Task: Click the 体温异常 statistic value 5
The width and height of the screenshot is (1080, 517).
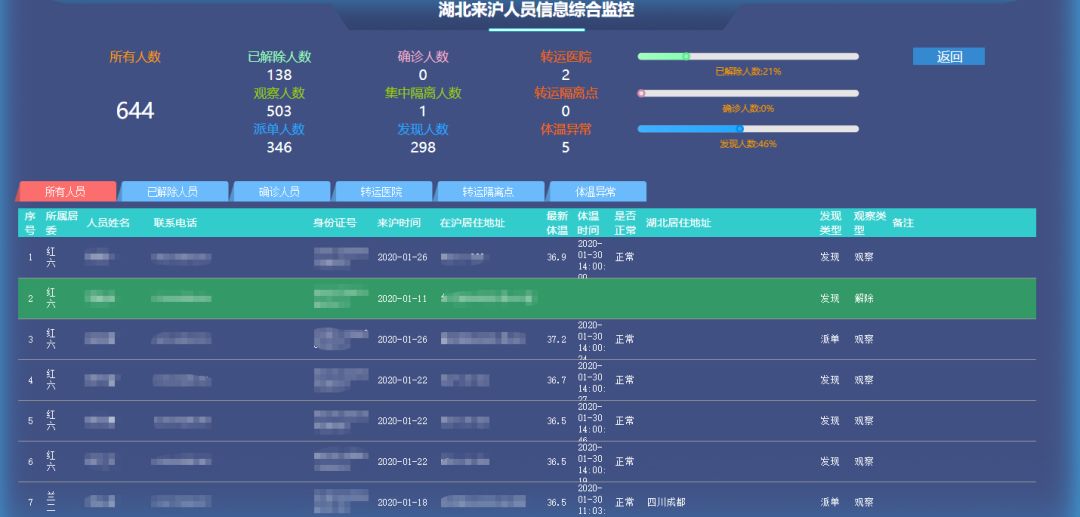Action: point(565,147)
